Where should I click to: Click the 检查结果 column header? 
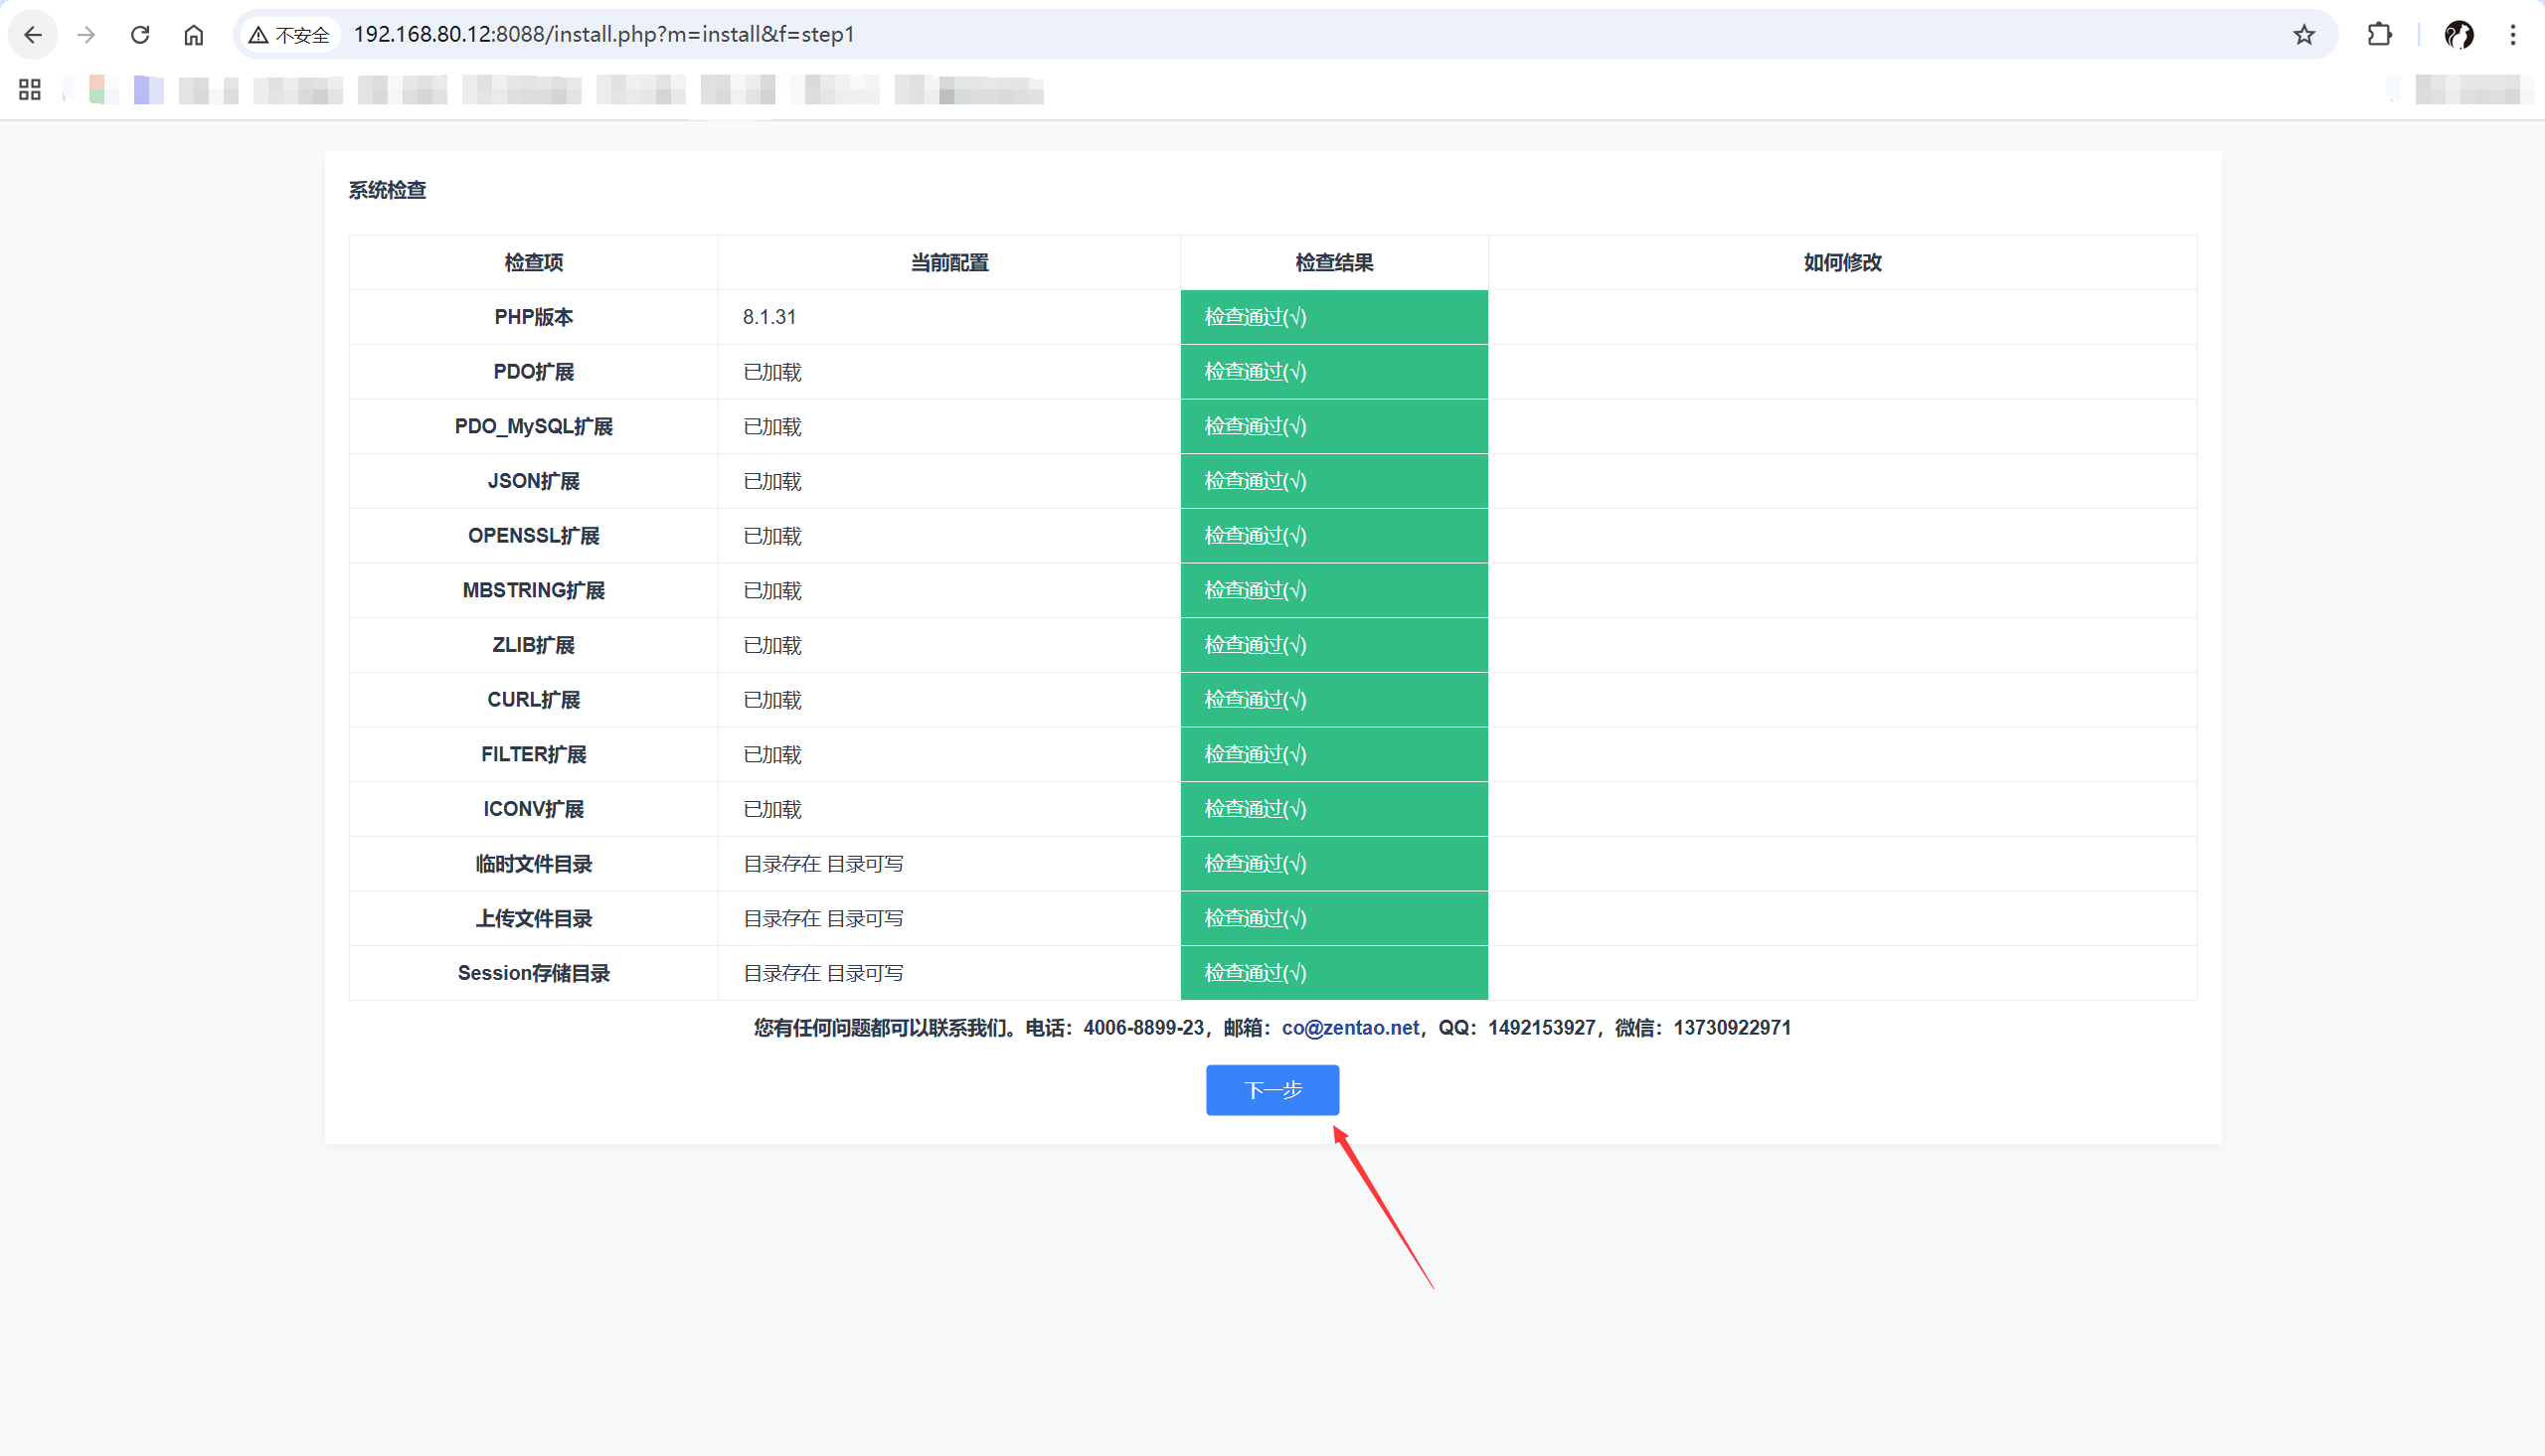(1333, 263)
